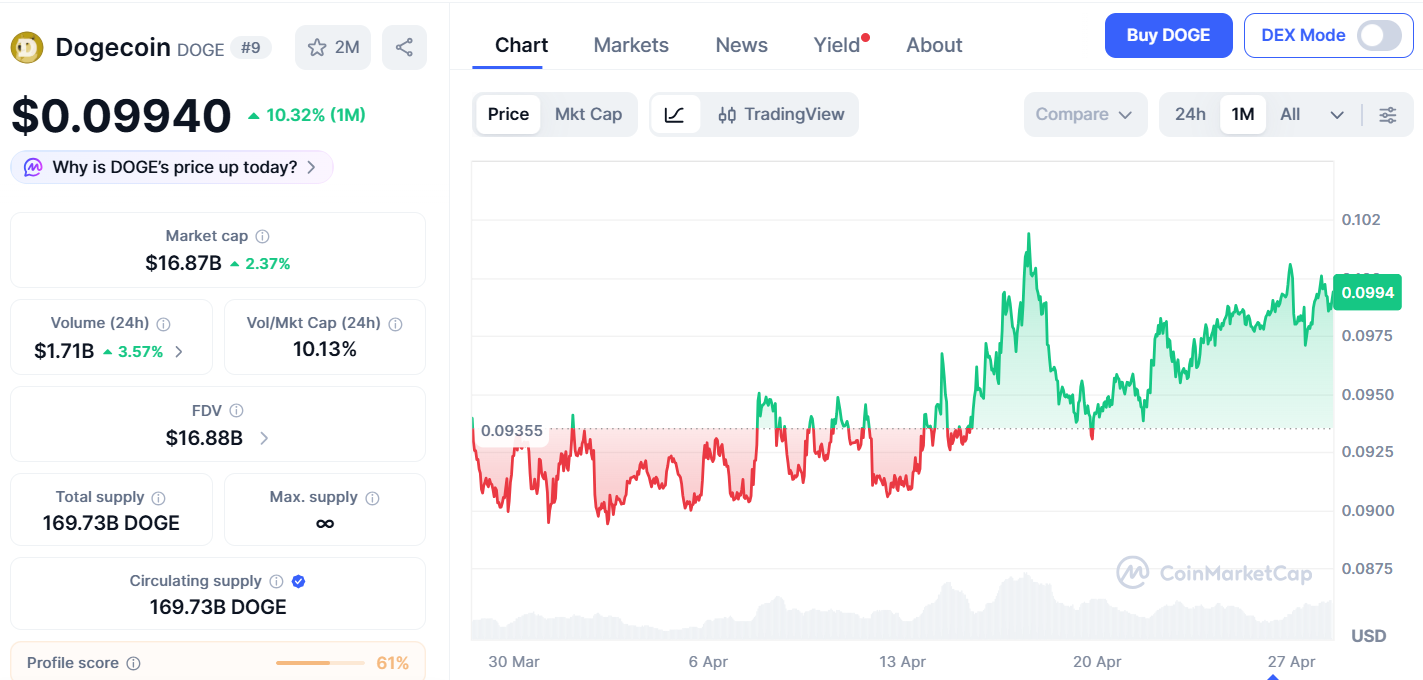1423x680 pixels.
Task: Click the Total supply info icon
Action: click(158, 498)
